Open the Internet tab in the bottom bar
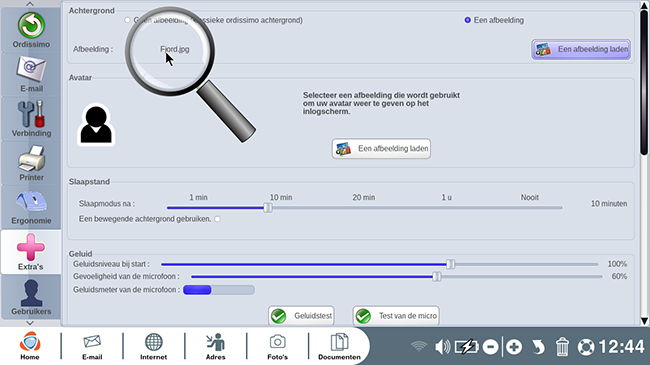The width and height of the screenshot is (650, 365). 153,346
